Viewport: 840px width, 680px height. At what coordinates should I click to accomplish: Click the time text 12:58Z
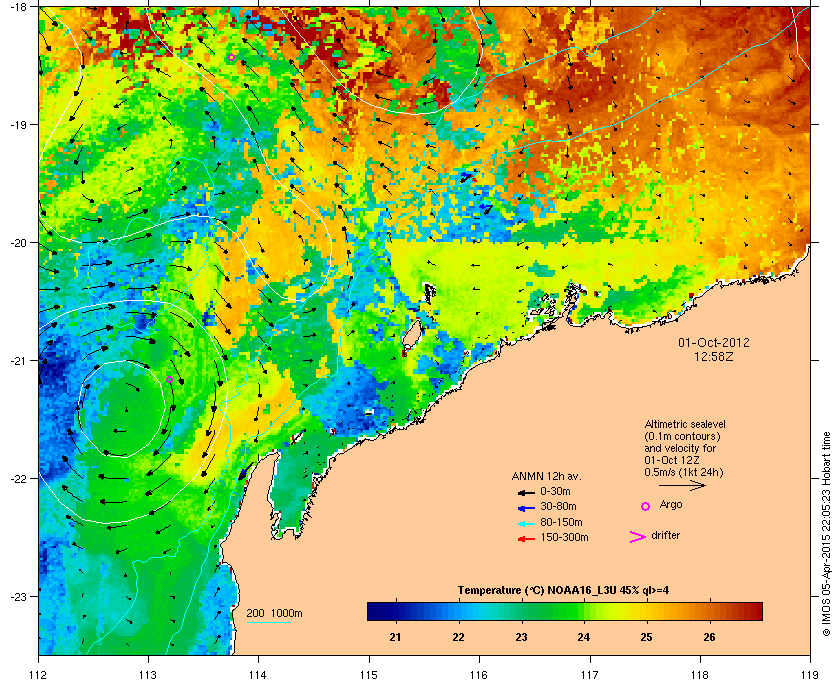(714, 356)
